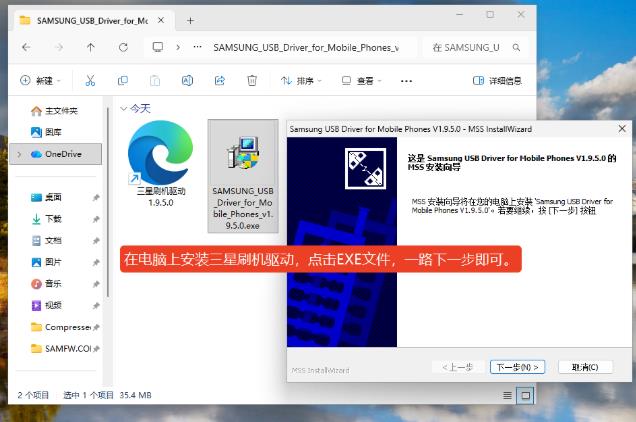Open the 查看 (View) dropdown
This screenshot has height=422, width=636.
(x=362, y=81)
